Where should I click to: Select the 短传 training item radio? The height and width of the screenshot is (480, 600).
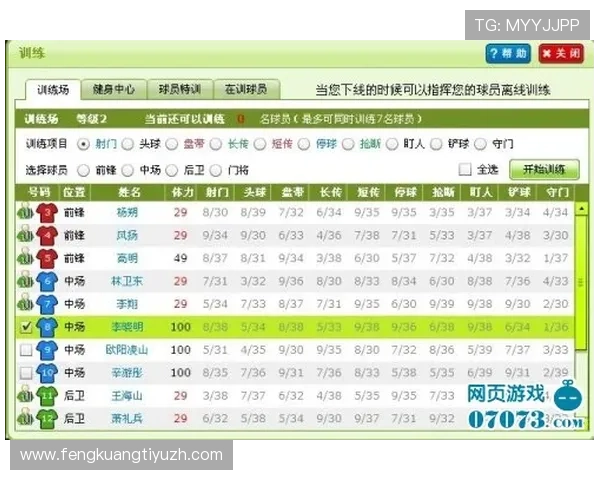pos(260,144)
